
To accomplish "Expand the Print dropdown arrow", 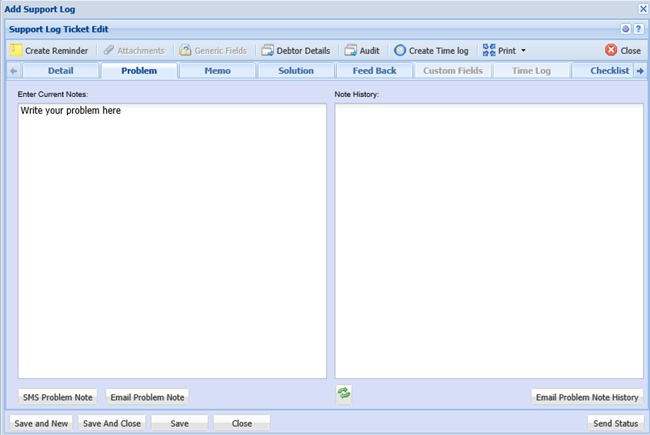I will click(x=523, y=50).
